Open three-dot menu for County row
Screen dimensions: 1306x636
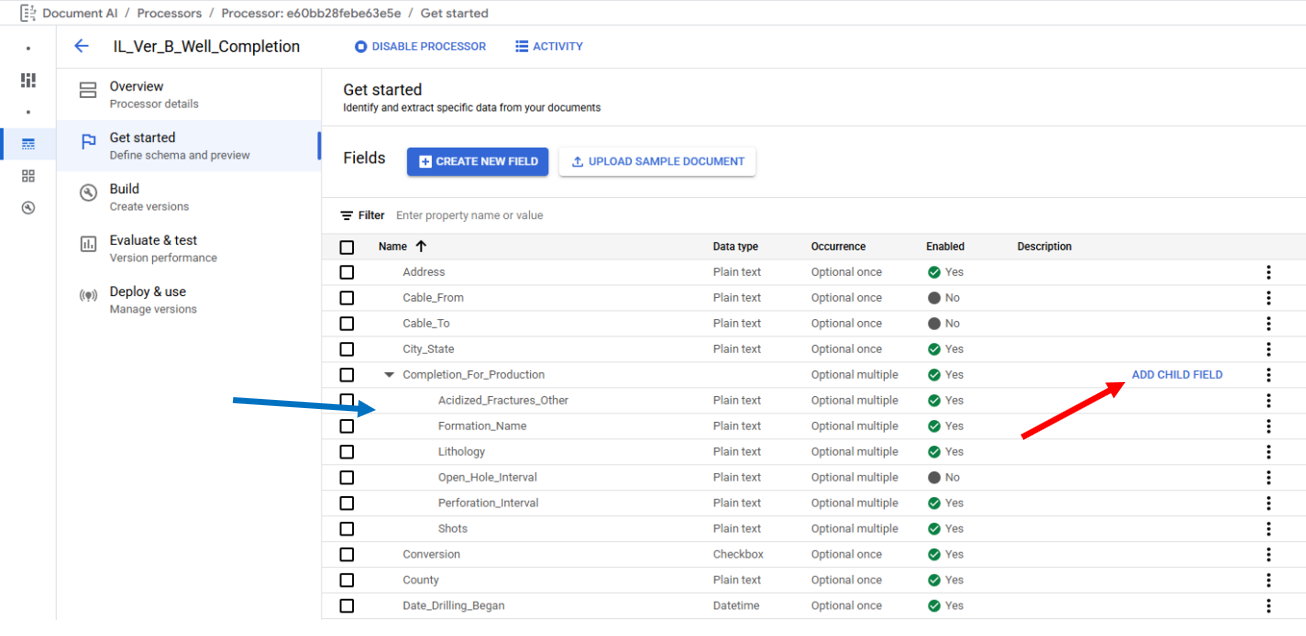click(x=1268, y=580)
